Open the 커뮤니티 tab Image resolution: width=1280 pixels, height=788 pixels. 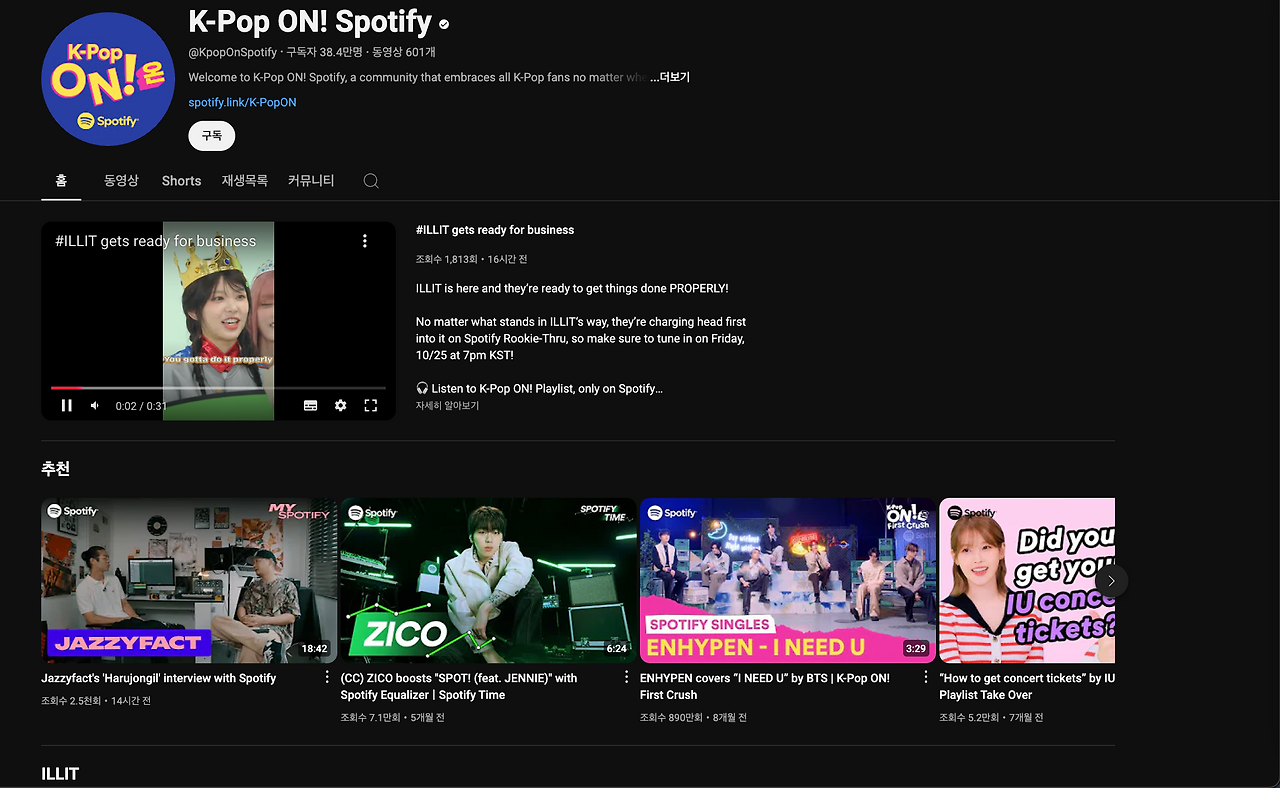point(311,181)
